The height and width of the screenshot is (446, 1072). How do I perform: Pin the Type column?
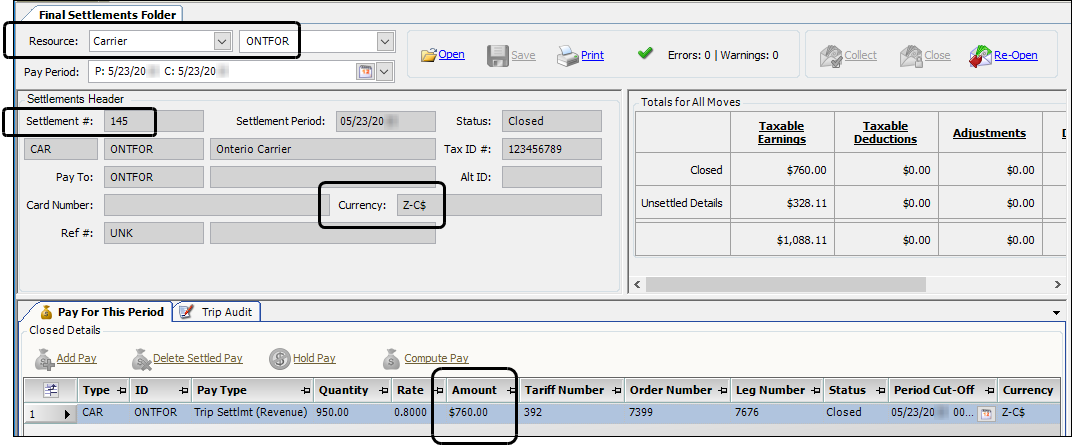(122, 391)
